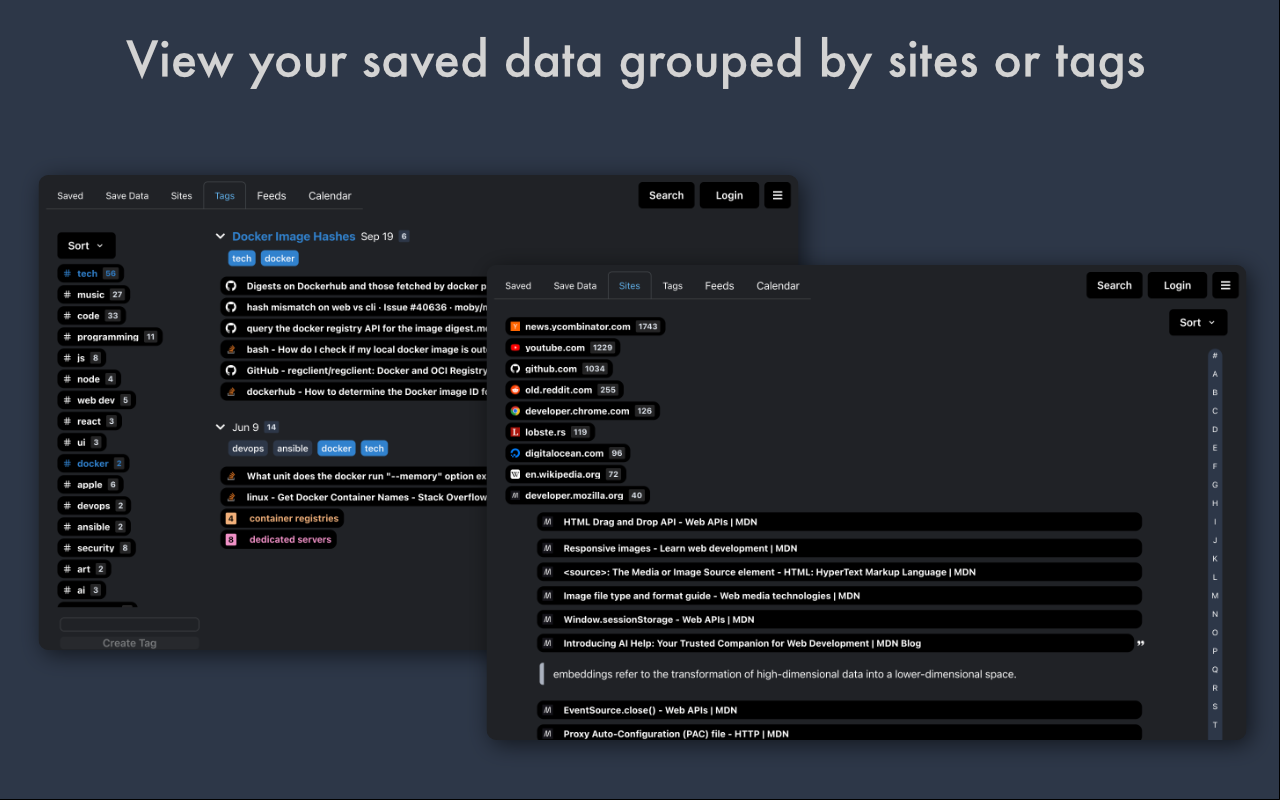Select the music tag in the sidebar
Screen dimensions: 1280x800
(x=94, y=294)
